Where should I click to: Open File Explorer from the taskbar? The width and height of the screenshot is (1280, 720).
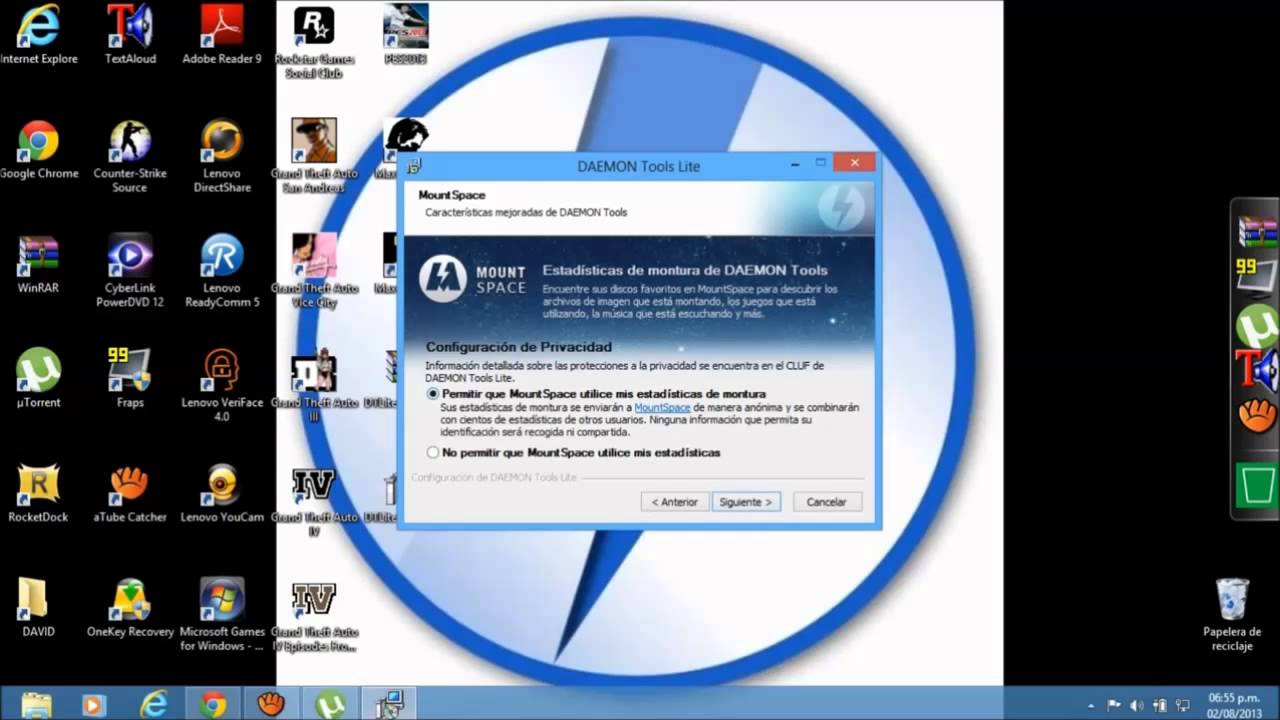(x=37, y=704)
